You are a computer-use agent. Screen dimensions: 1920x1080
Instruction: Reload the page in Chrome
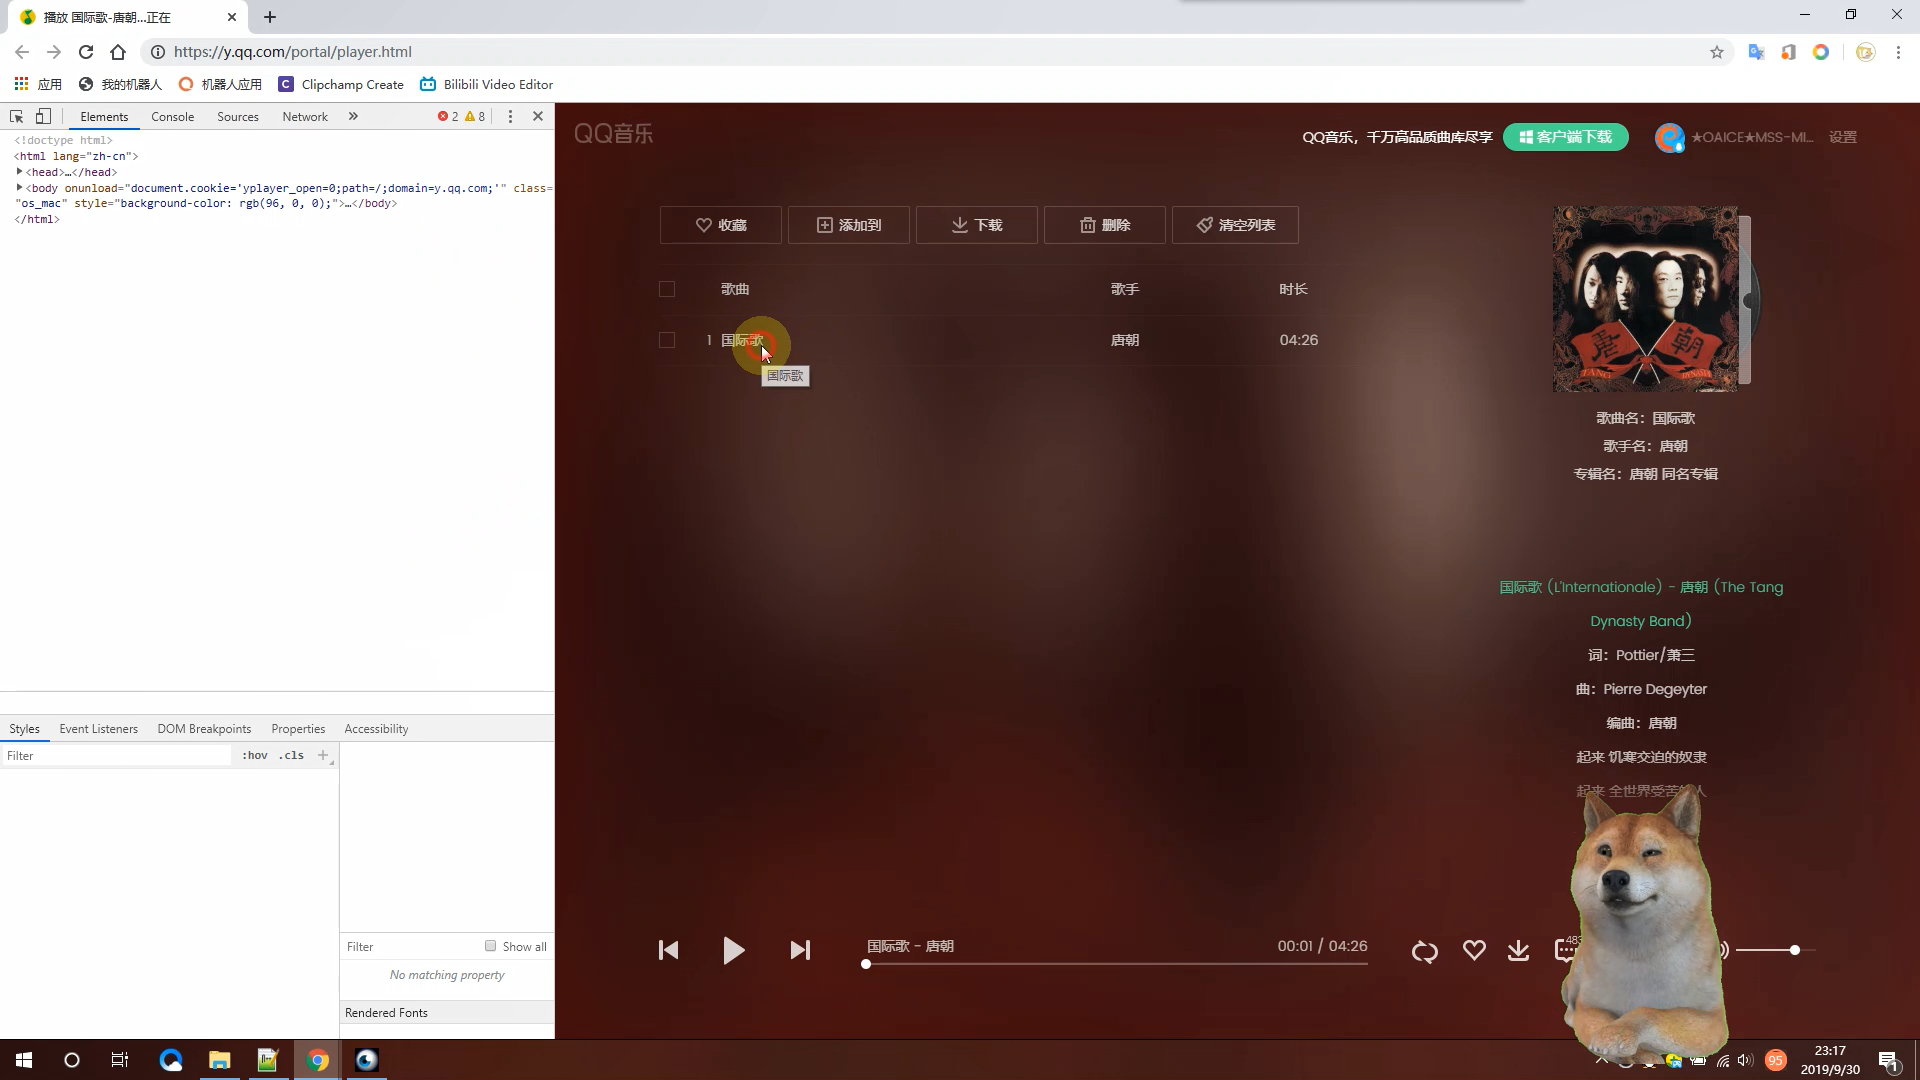[x=86, y=52]
